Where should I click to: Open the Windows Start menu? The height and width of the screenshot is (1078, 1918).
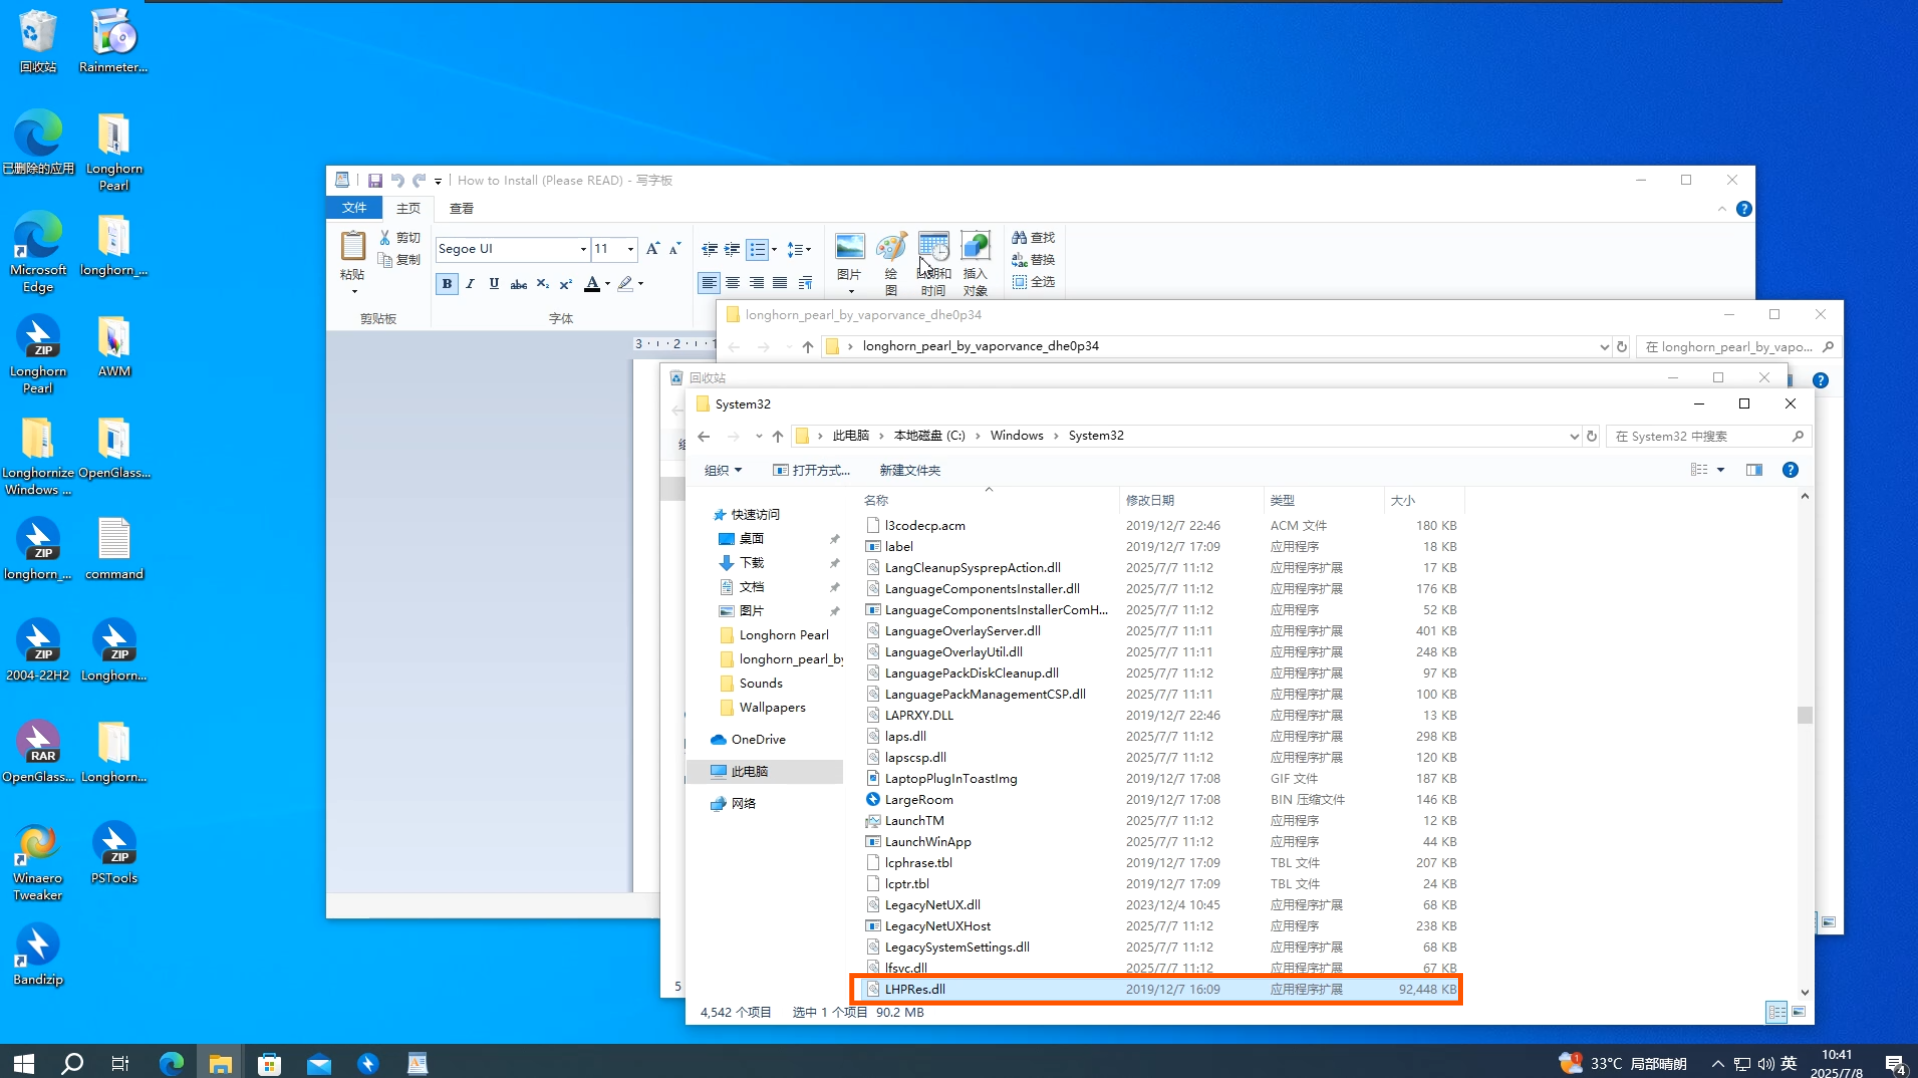(x=24, y=1062)
